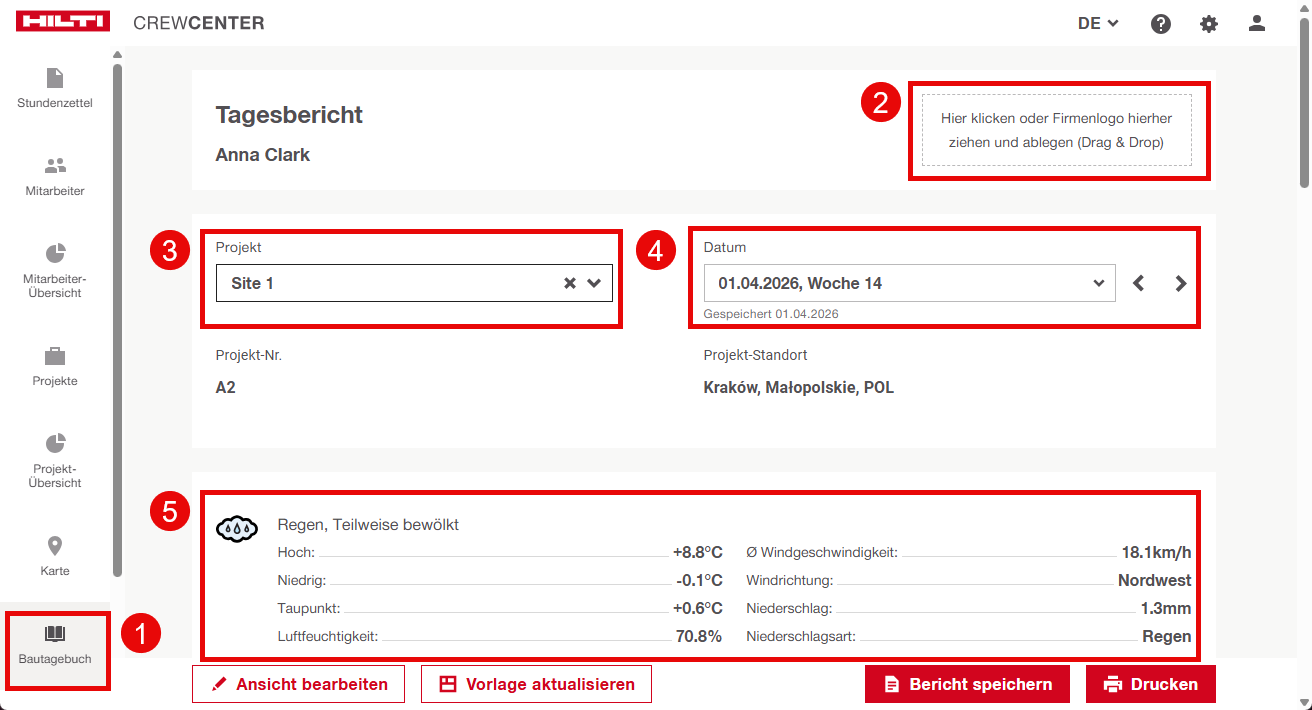Show the Projekt-Übersicht page

(55, 460)
